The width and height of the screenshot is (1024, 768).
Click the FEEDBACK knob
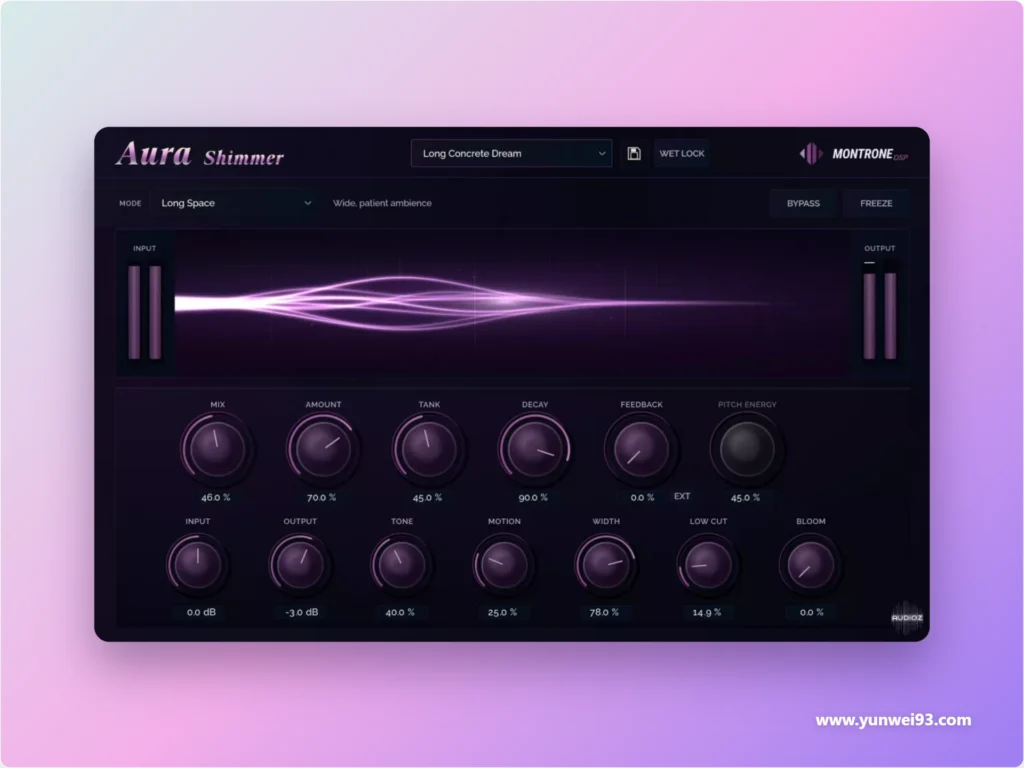(640, 449)
